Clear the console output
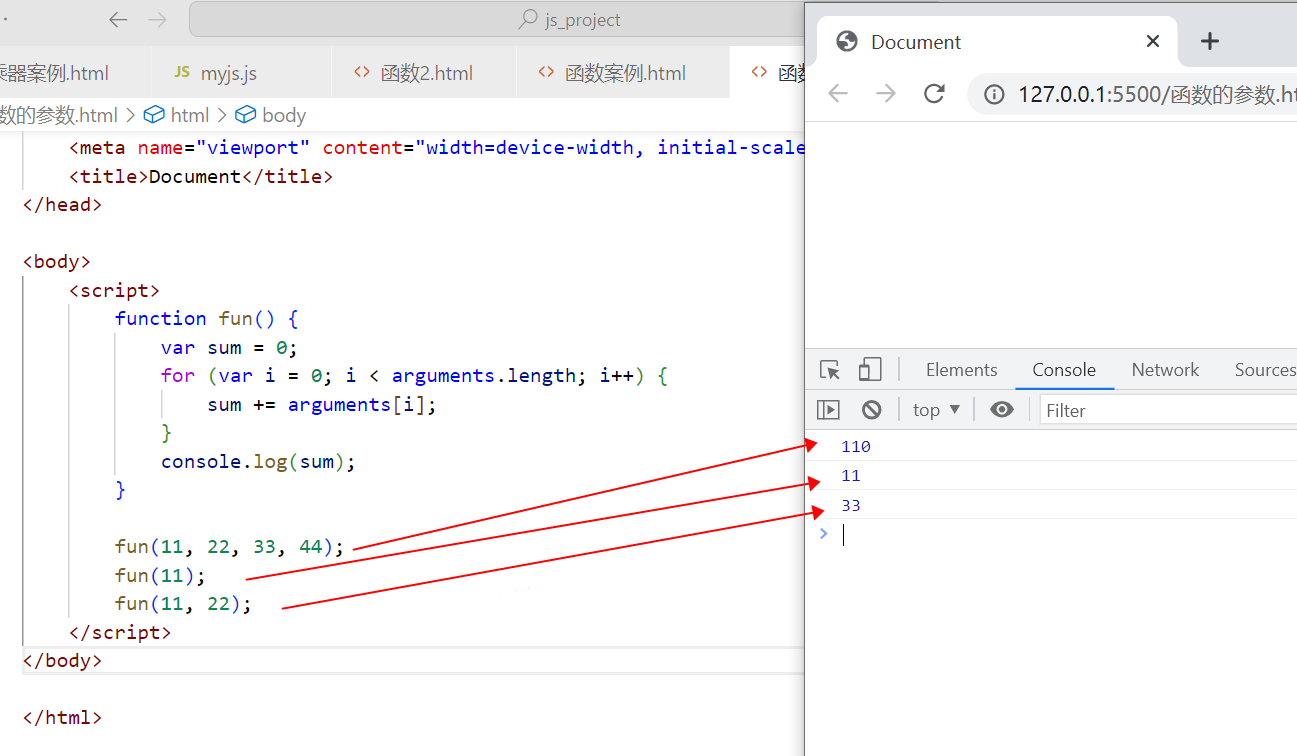Image resolution: width=1297 pixels, height=756 pixels. [871, 410]
